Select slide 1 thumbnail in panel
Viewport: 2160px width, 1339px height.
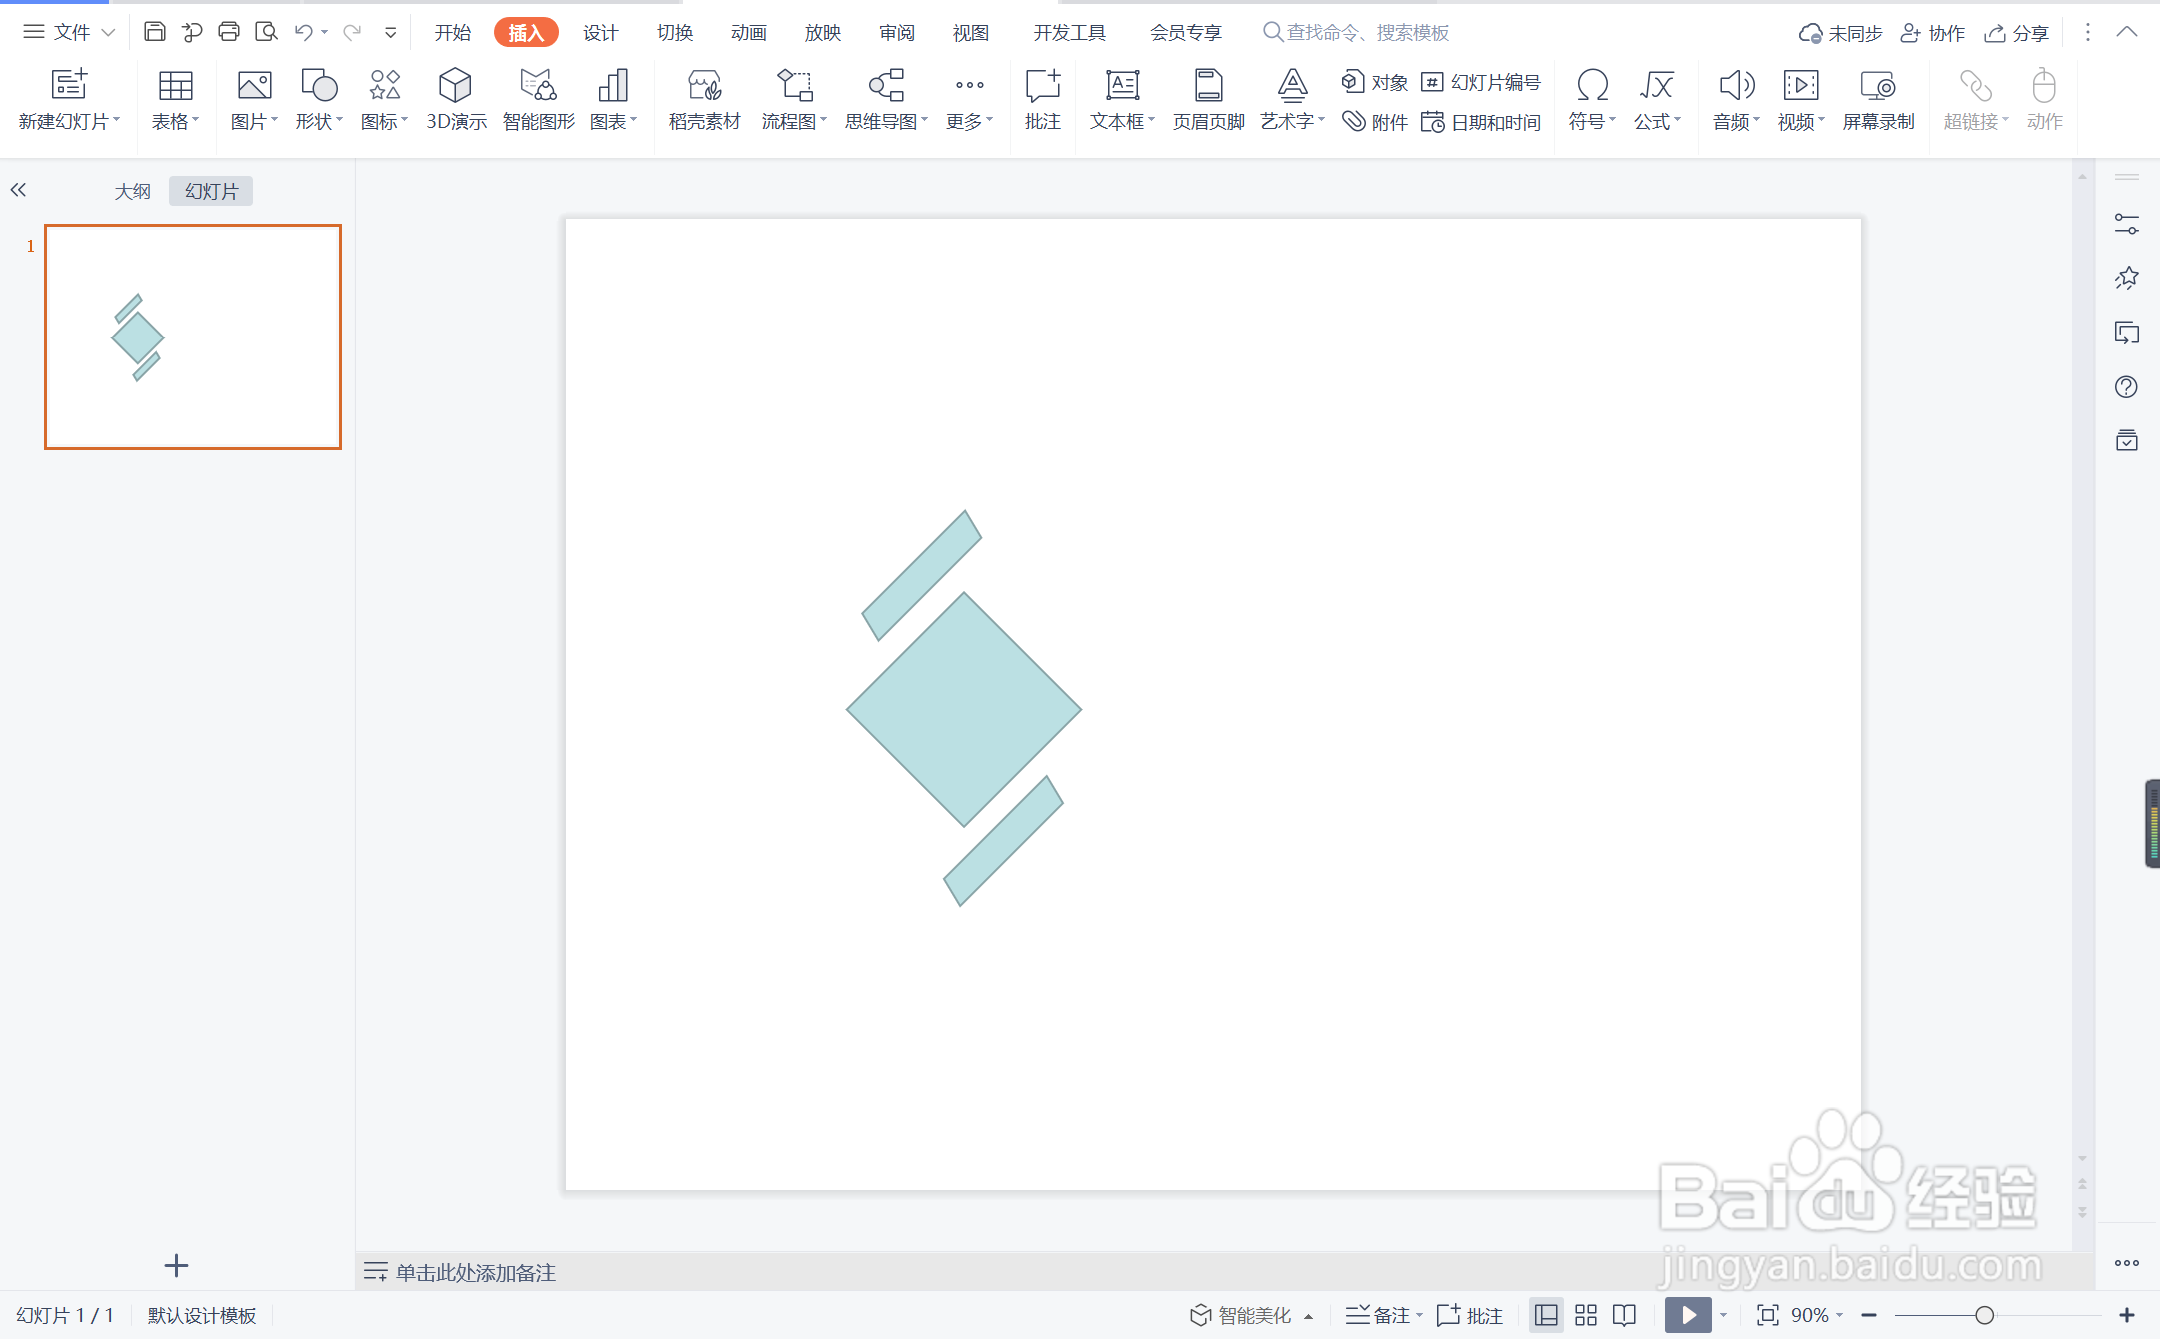pos(193,337)
